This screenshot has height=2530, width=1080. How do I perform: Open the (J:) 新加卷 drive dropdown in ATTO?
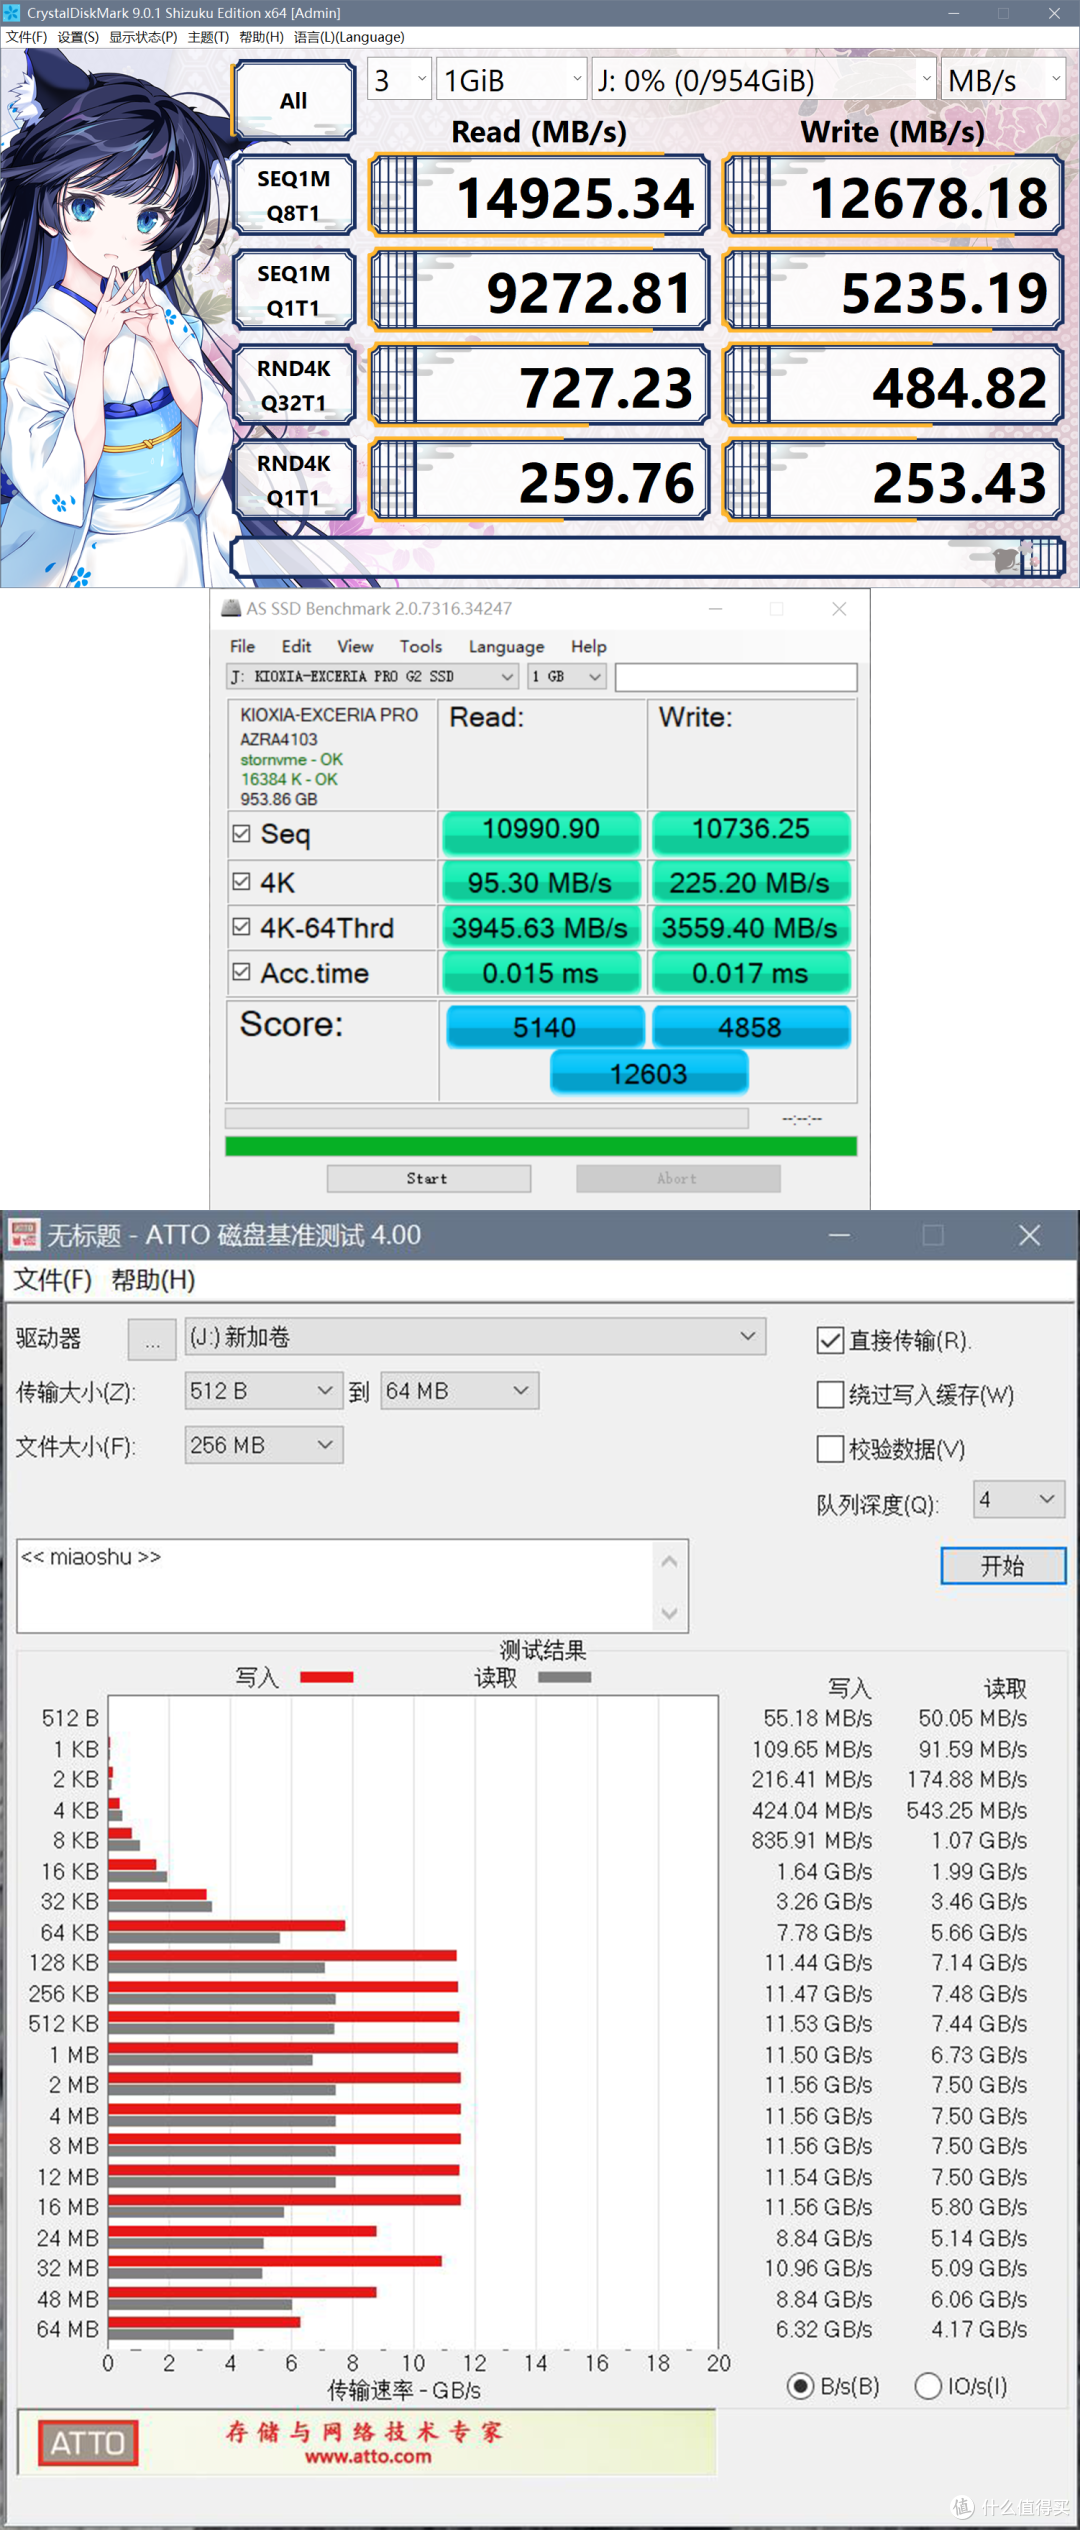tap(475, 1337)
